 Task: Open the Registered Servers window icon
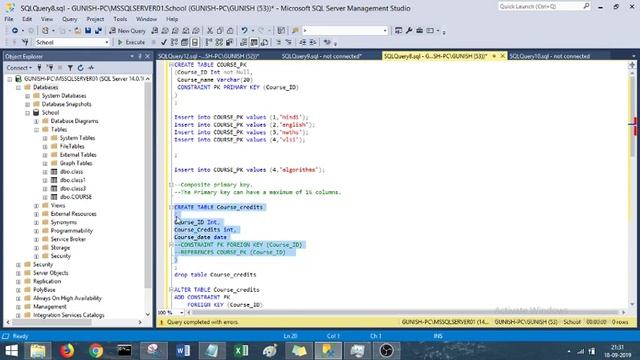(x=398, y=31)
